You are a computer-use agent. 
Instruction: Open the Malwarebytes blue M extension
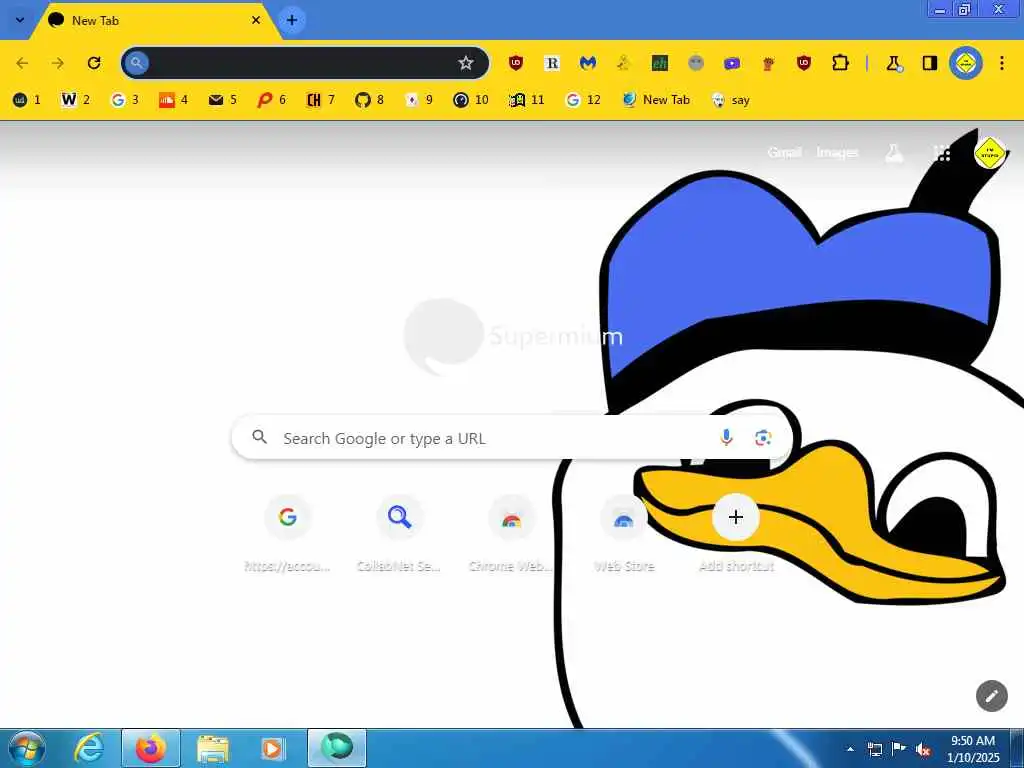tap(588, 63)
